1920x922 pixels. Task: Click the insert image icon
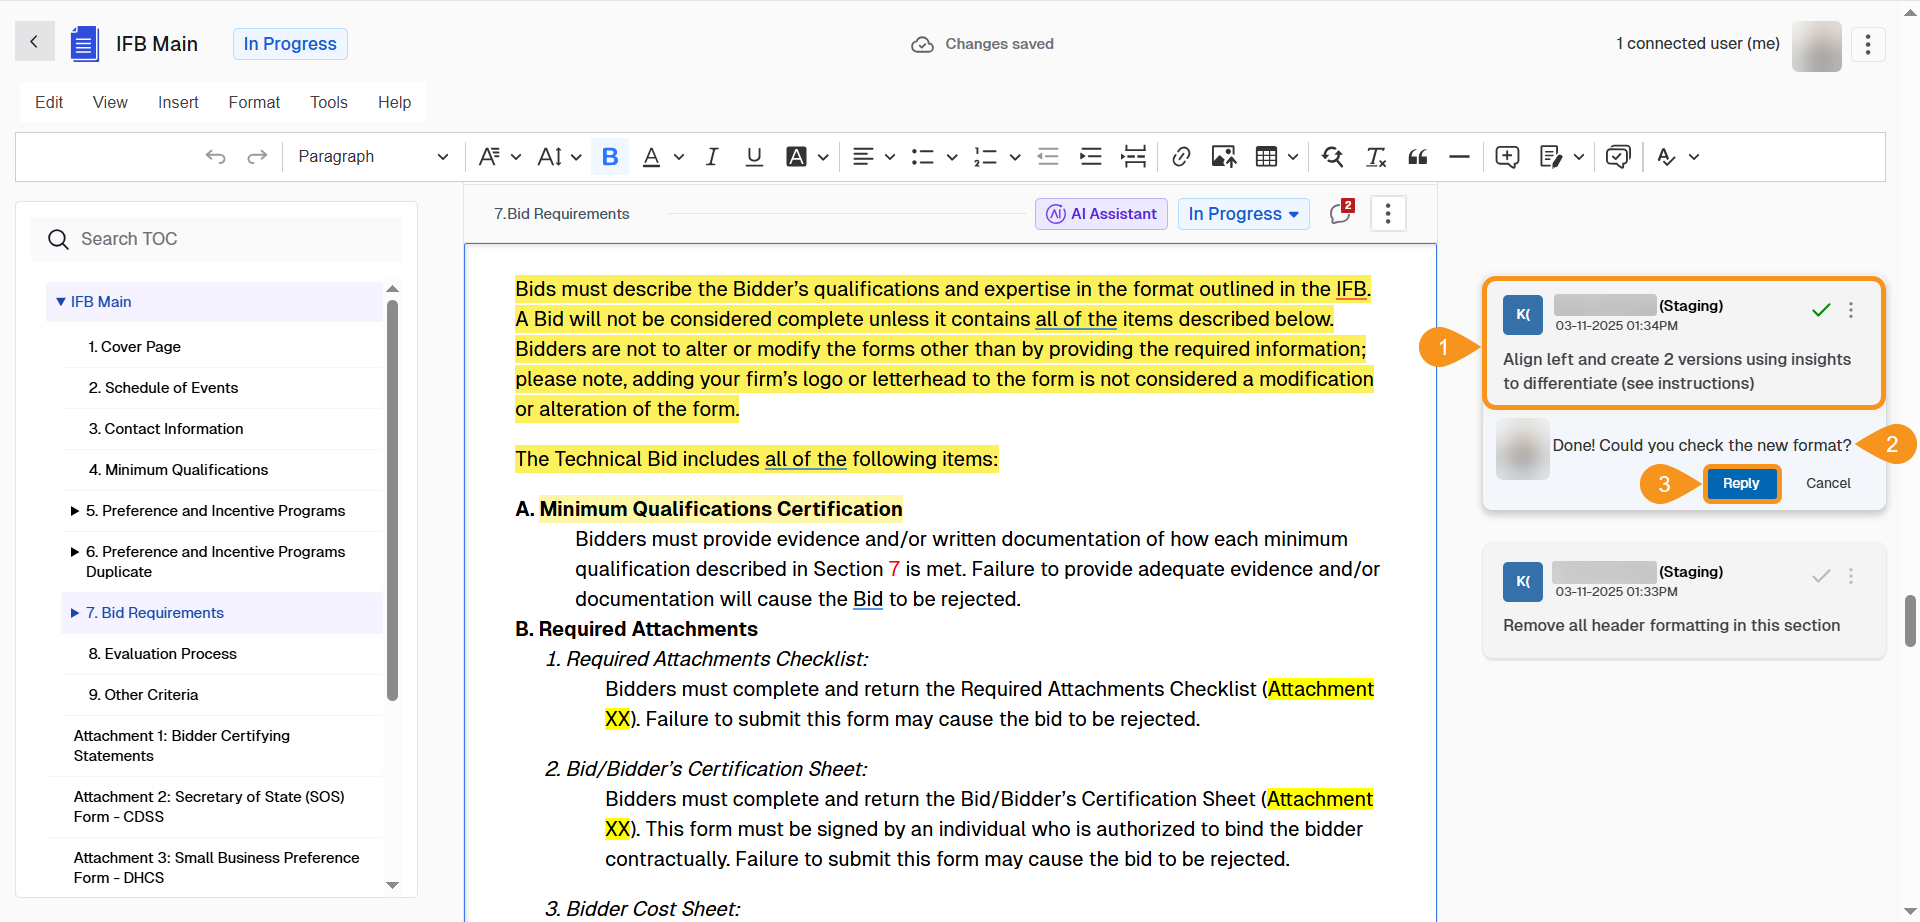tap(1223, 157)
